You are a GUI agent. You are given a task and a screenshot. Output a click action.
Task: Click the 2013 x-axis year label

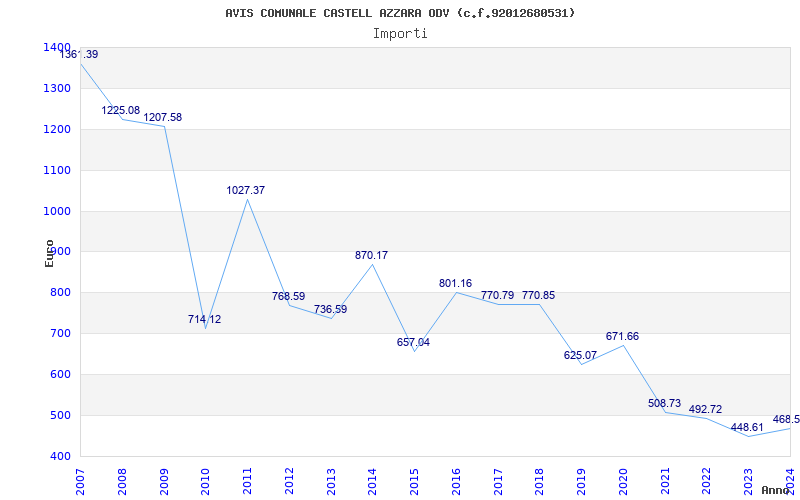(x=331, y=482)
